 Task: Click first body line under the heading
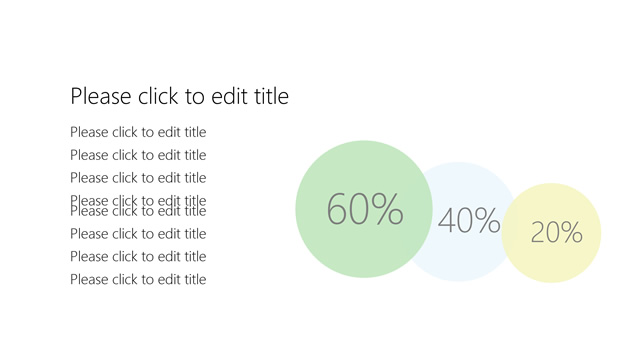tap(138, 132)
